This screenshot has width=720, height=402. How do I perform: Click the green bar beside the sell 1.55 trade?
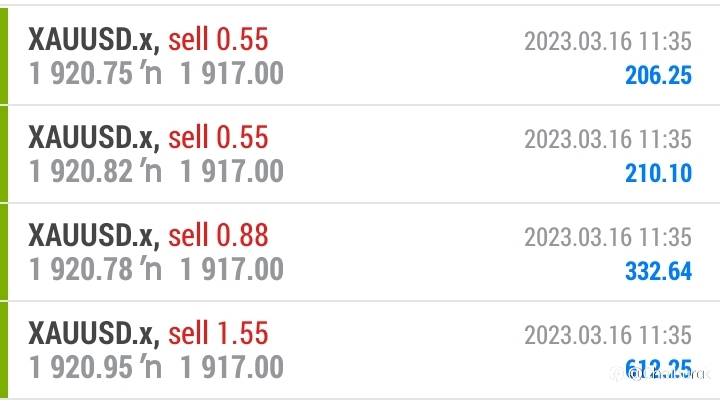click(4, 350)
